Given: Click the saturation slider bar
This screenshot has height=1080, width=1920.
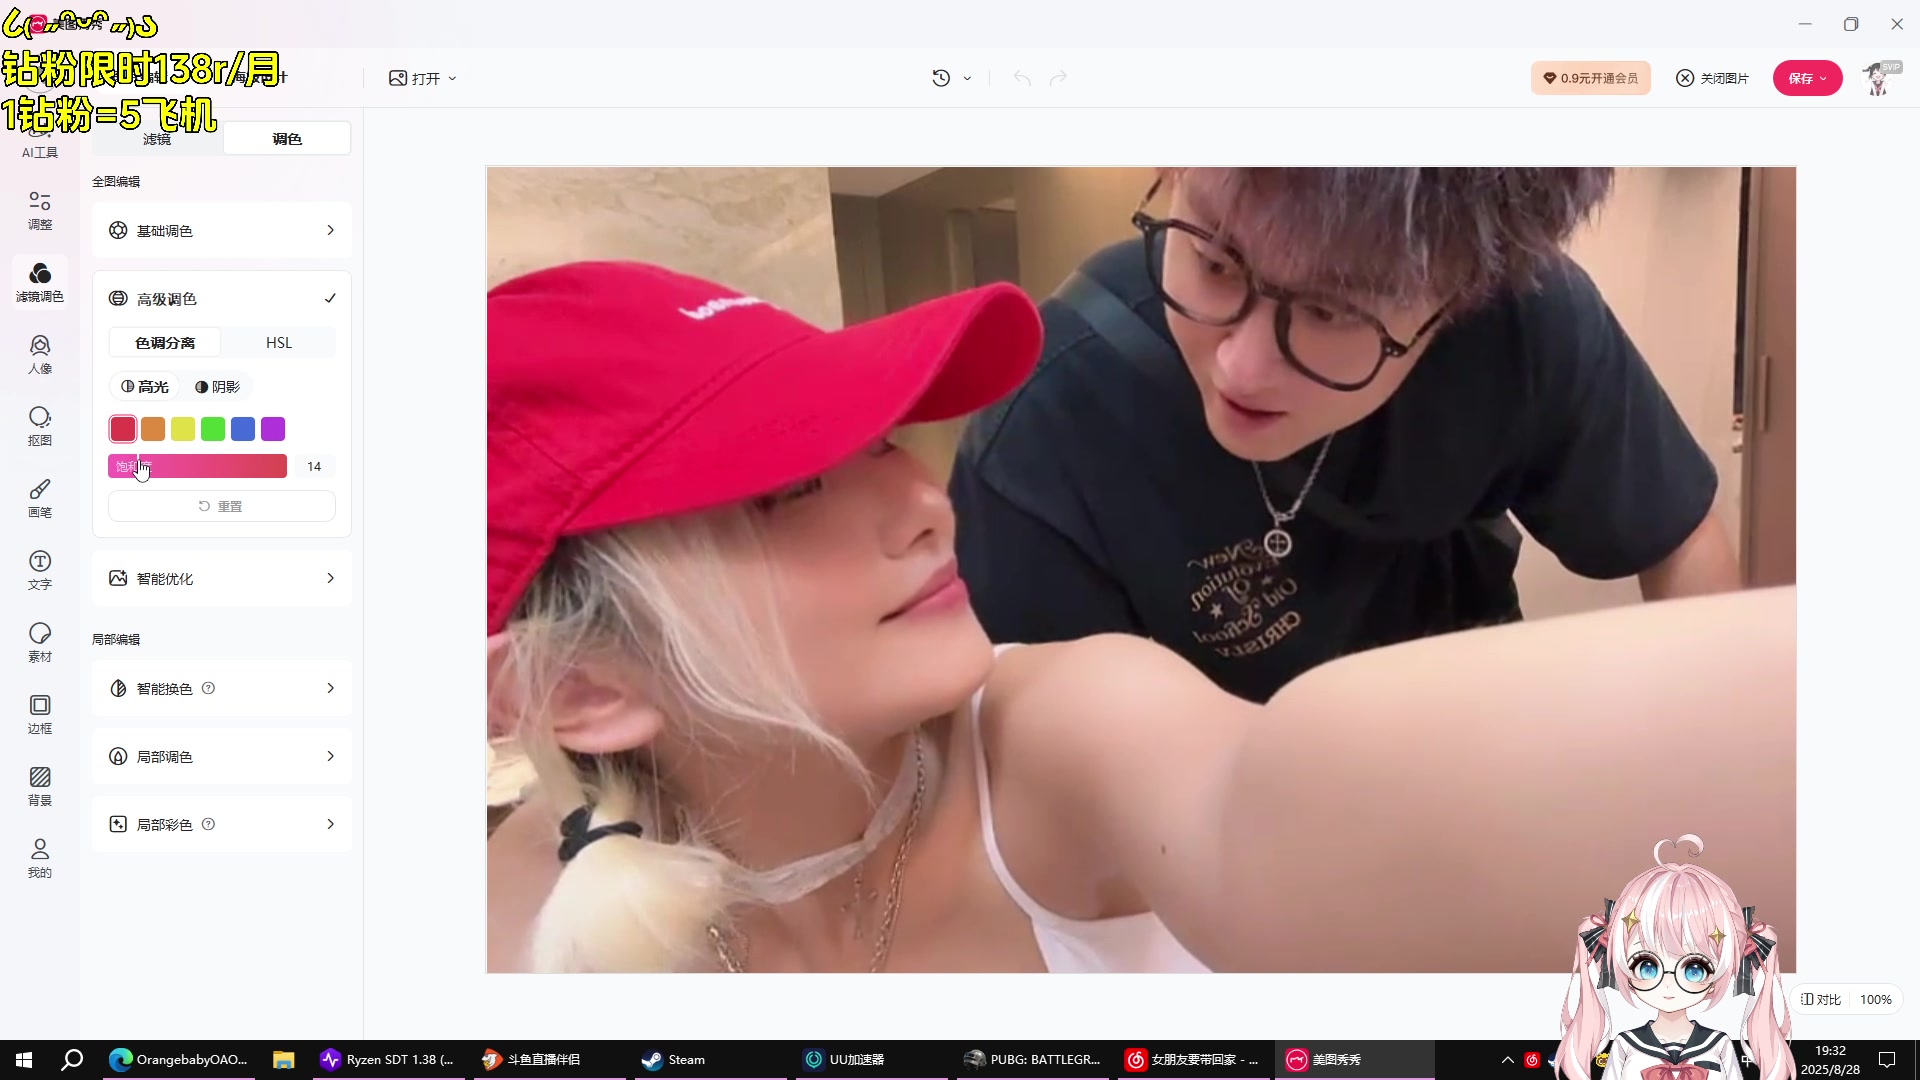Looking at the screenshot, I should pyautogui.click(x=198, y=466).
